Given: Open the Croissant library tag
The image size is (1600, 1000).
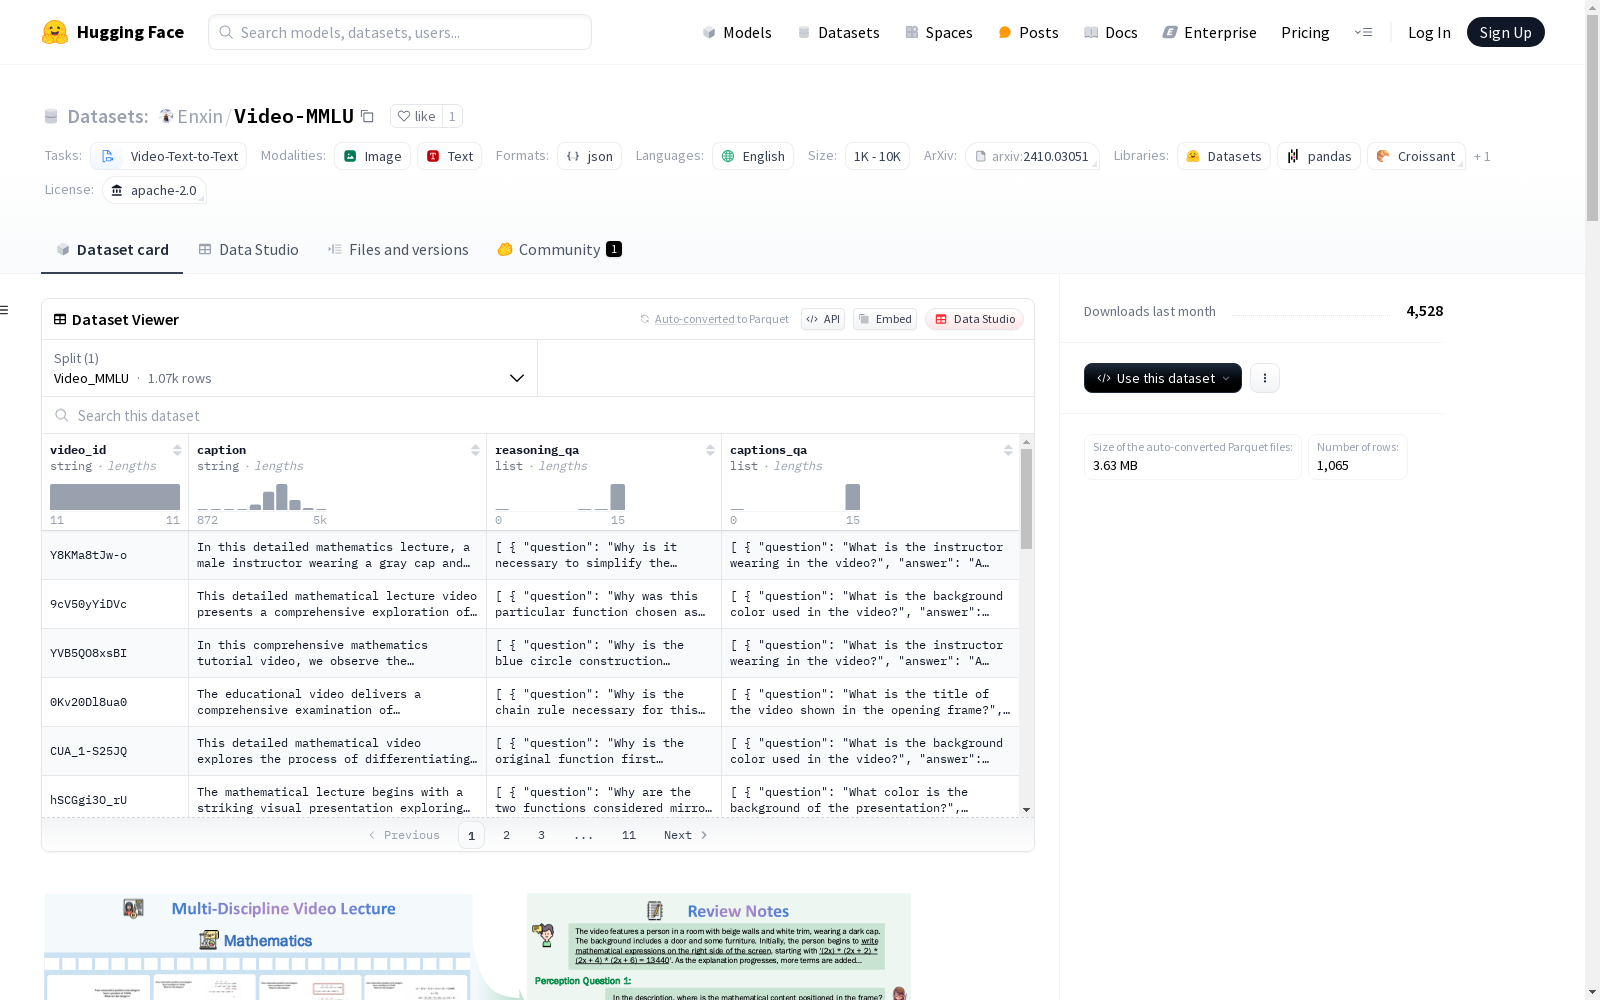Looking at the screenshot, I should click(1416, 156).
